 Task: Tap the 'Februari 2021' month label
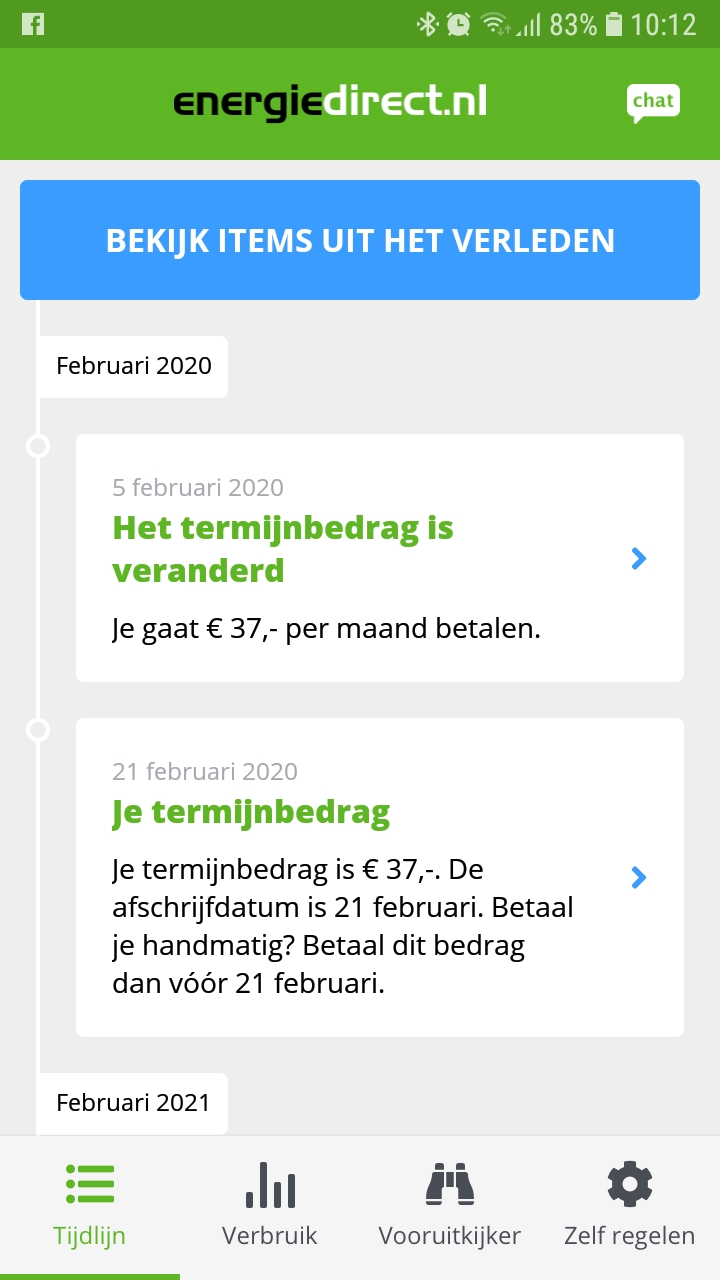(134, 1103)
